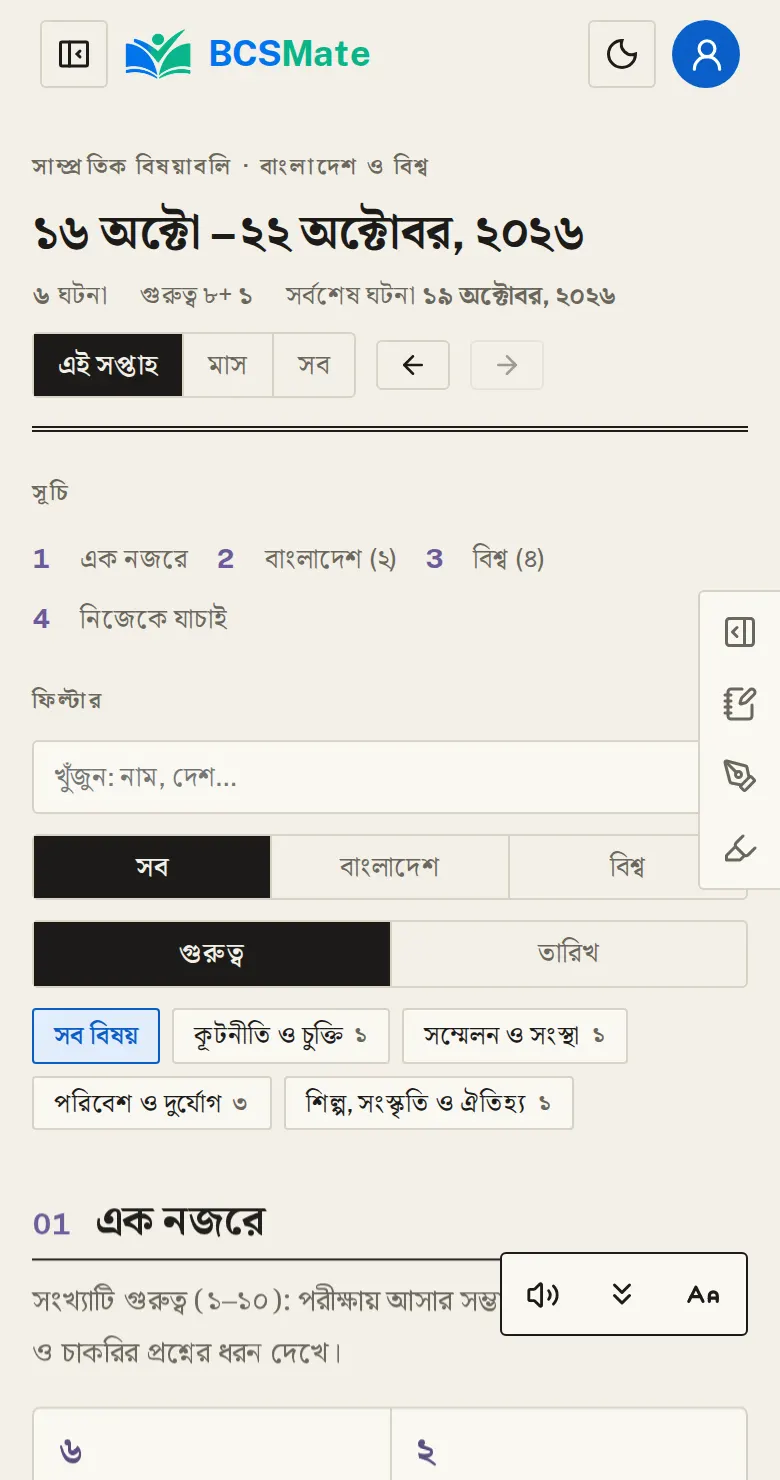Screen dimensions: 780x1480
Task: Skip down with double chevron icon
Action: [622, 1295]
